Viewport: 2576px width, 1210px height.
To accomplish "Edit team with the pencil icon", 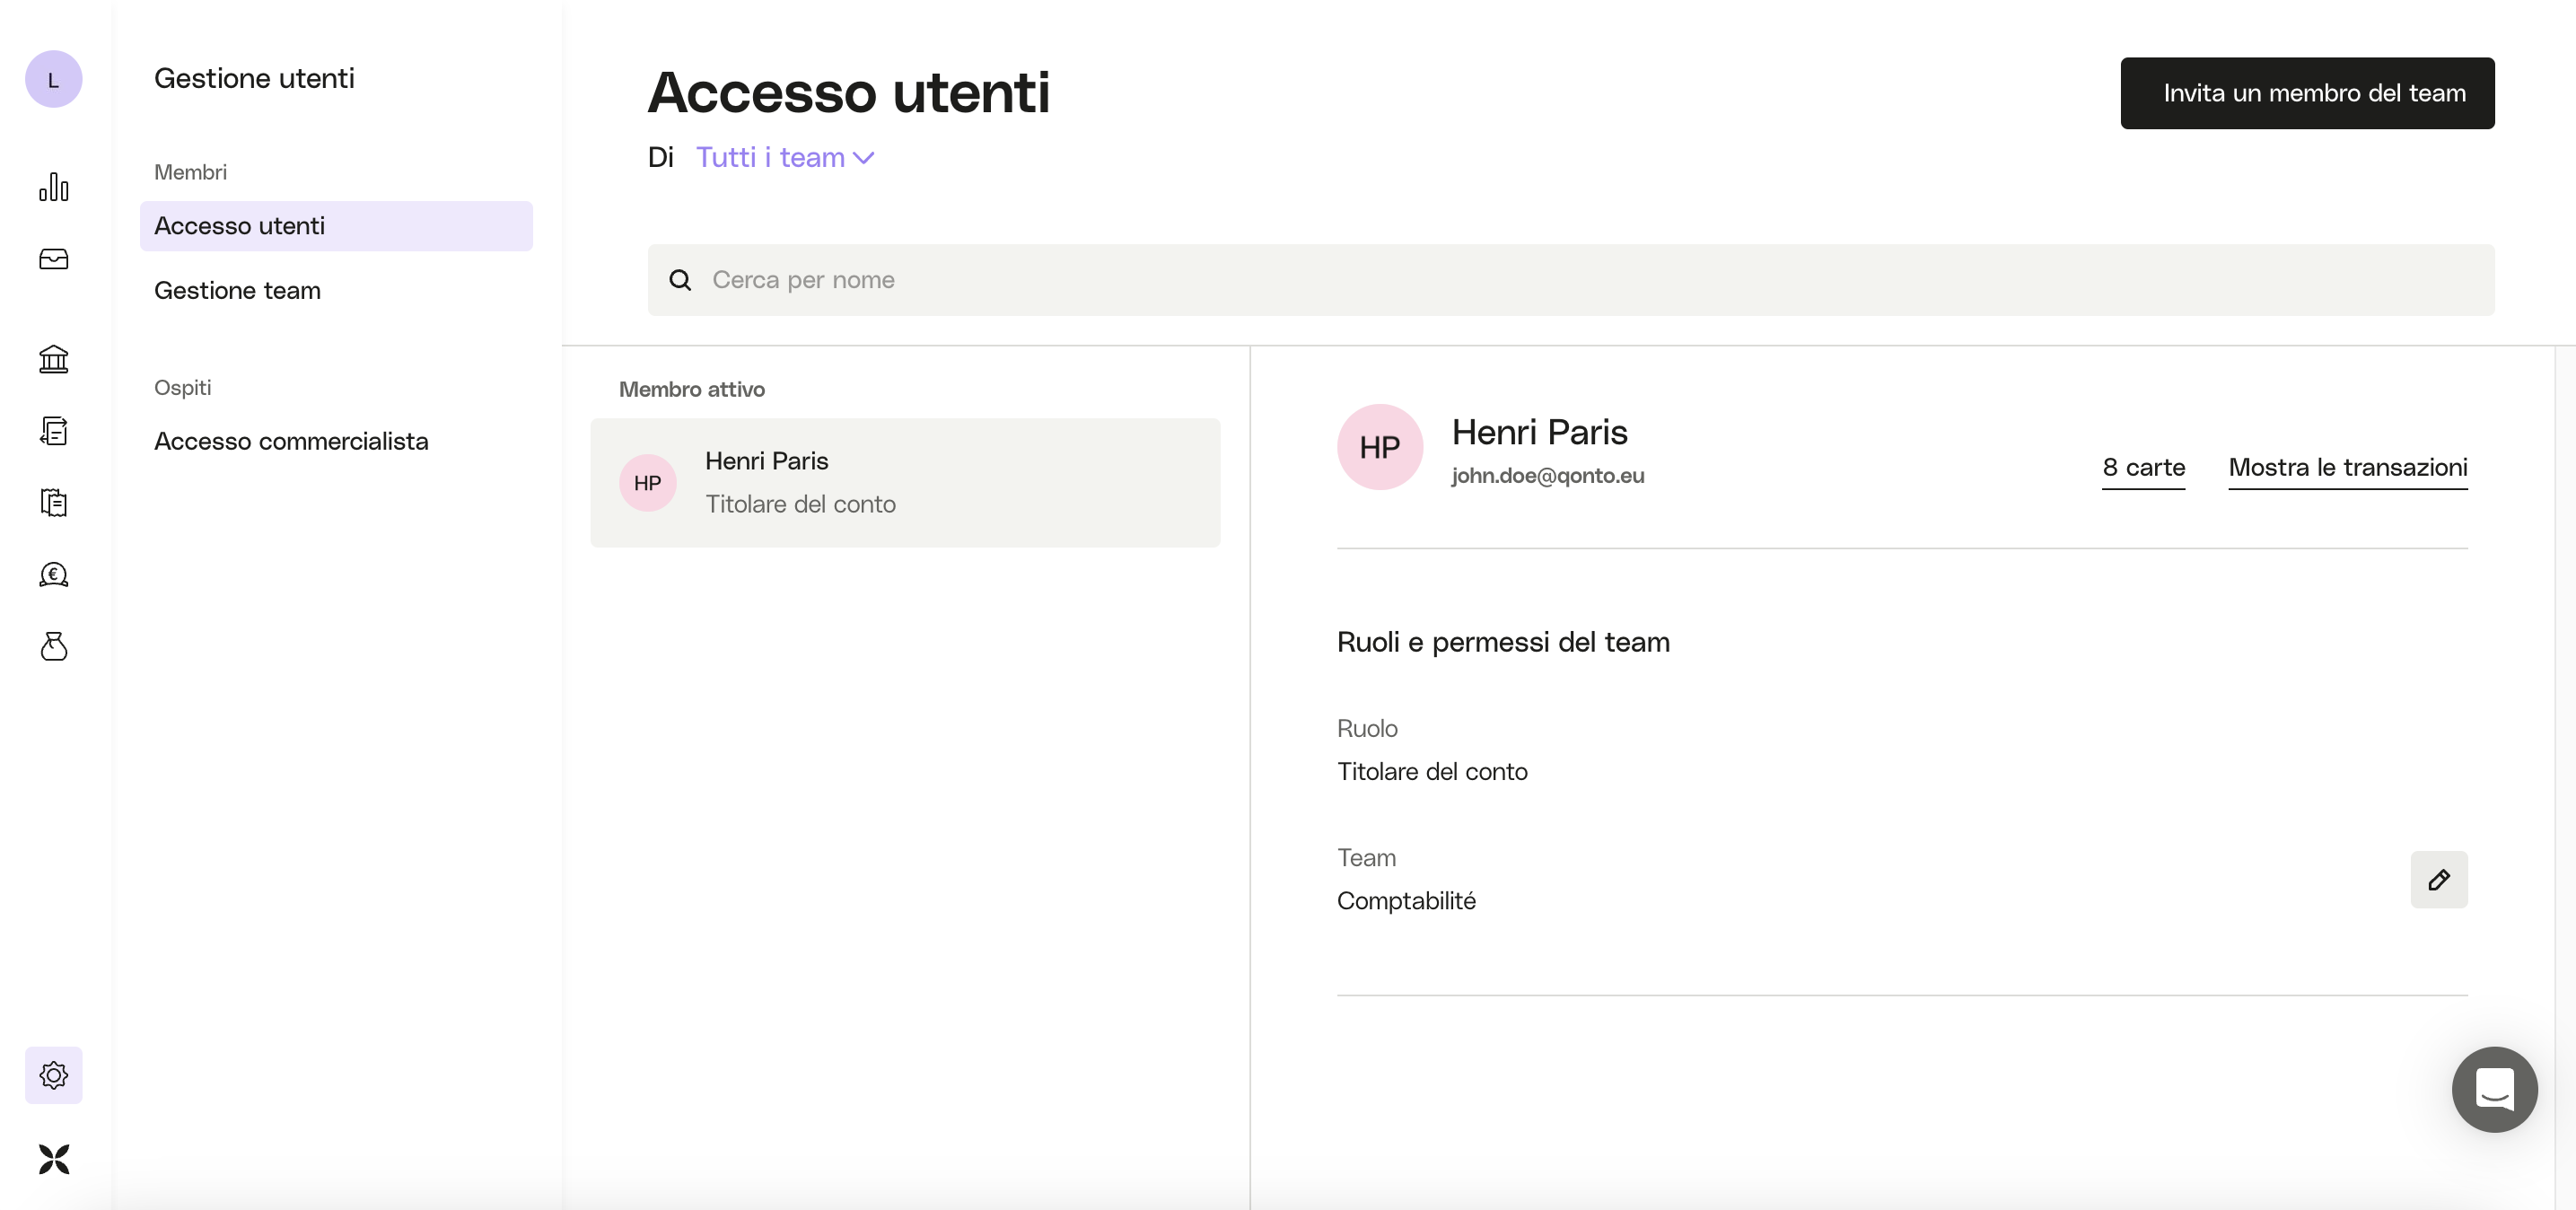I will (2439, 880).
